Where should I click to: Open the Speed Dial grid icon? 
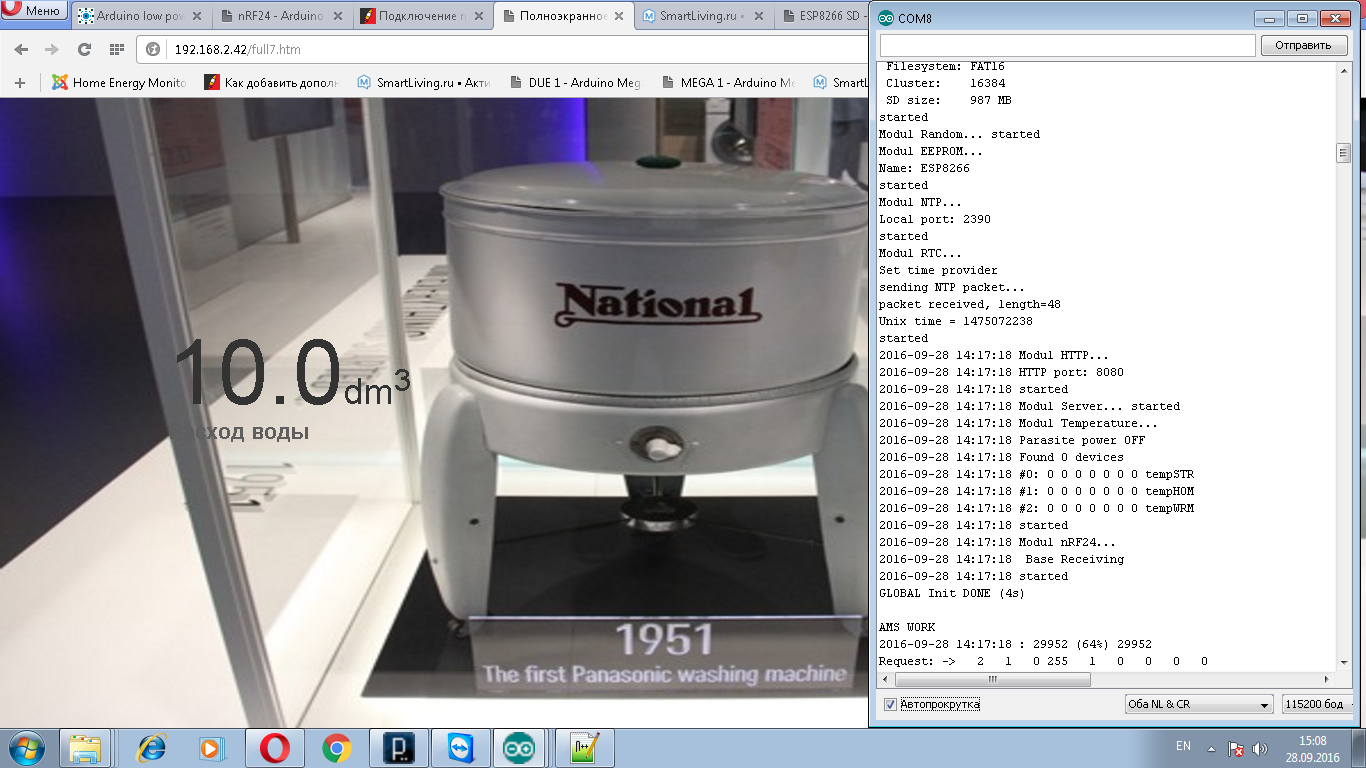[117, 49]
